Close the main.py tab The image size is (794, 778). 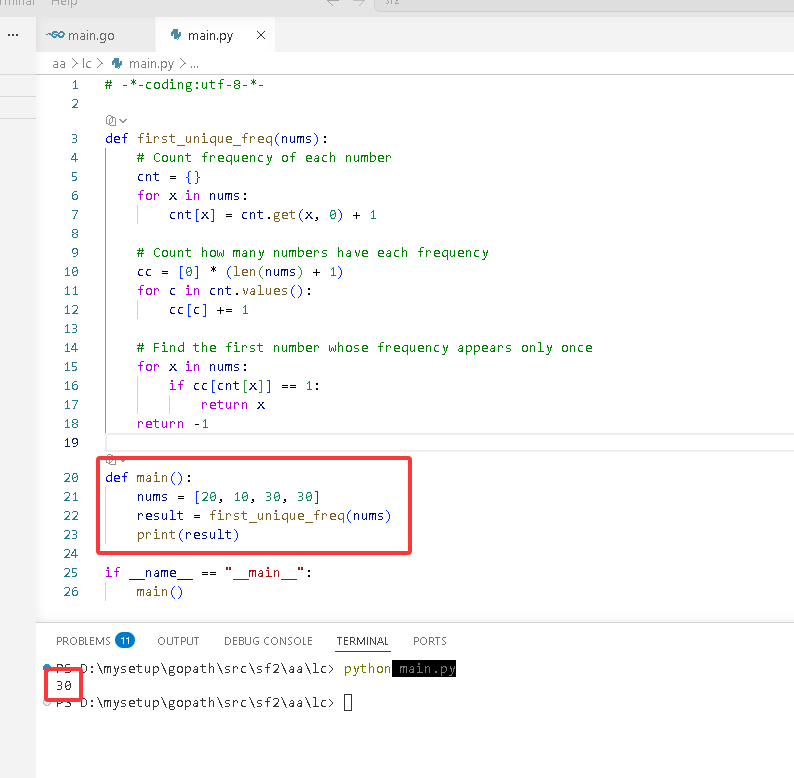click(x=261, y=35)
